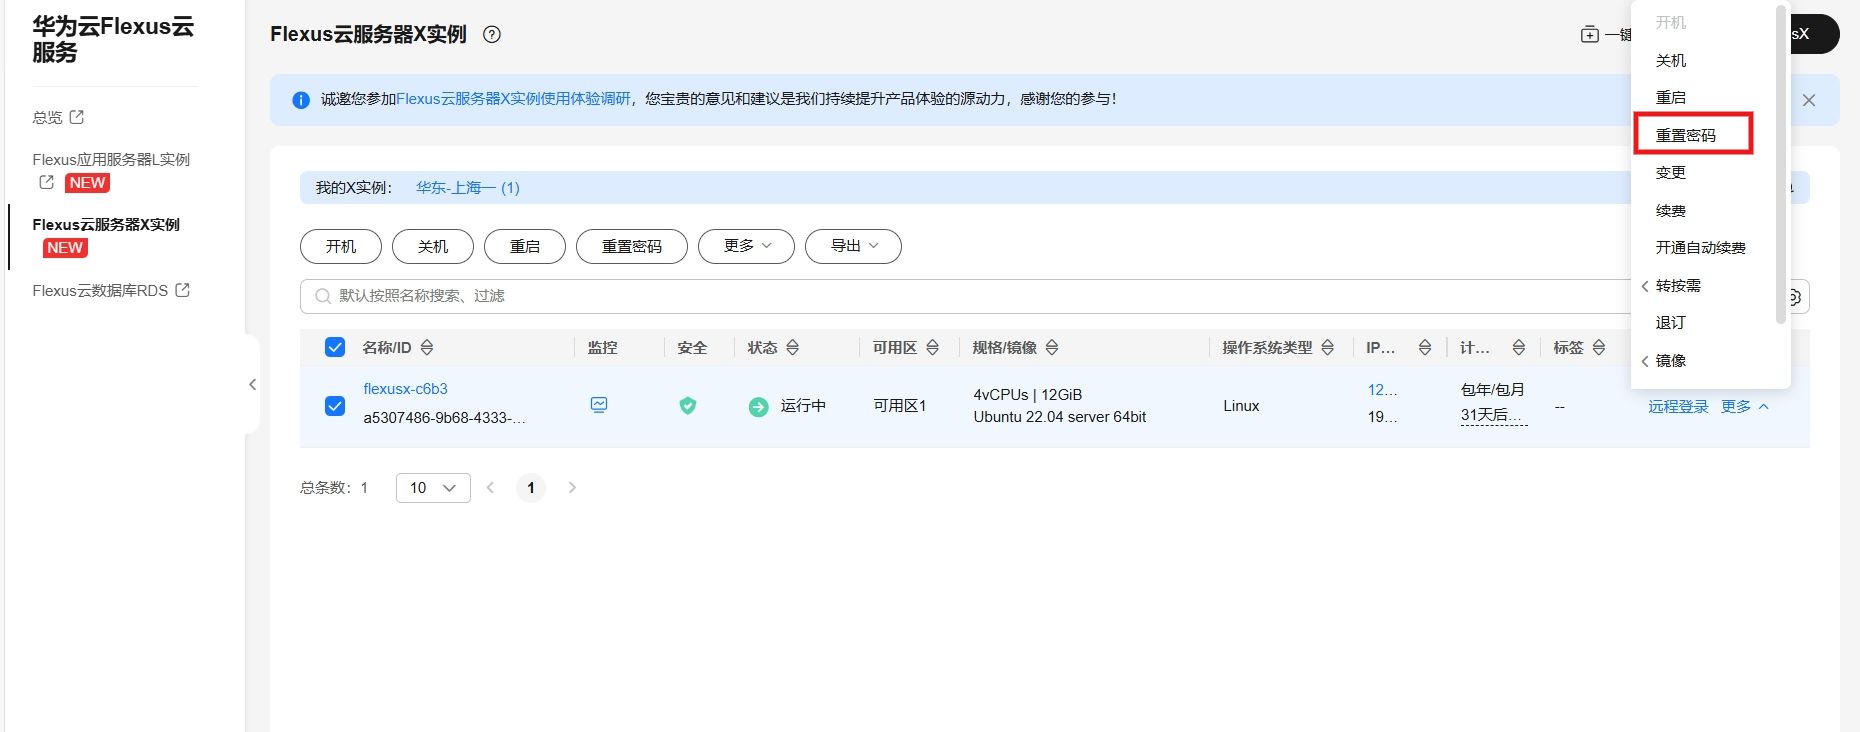This screenshot has width=1860, height=732.
Task: Click the 重启 toolbar button
Action: [x=525, y=246]
